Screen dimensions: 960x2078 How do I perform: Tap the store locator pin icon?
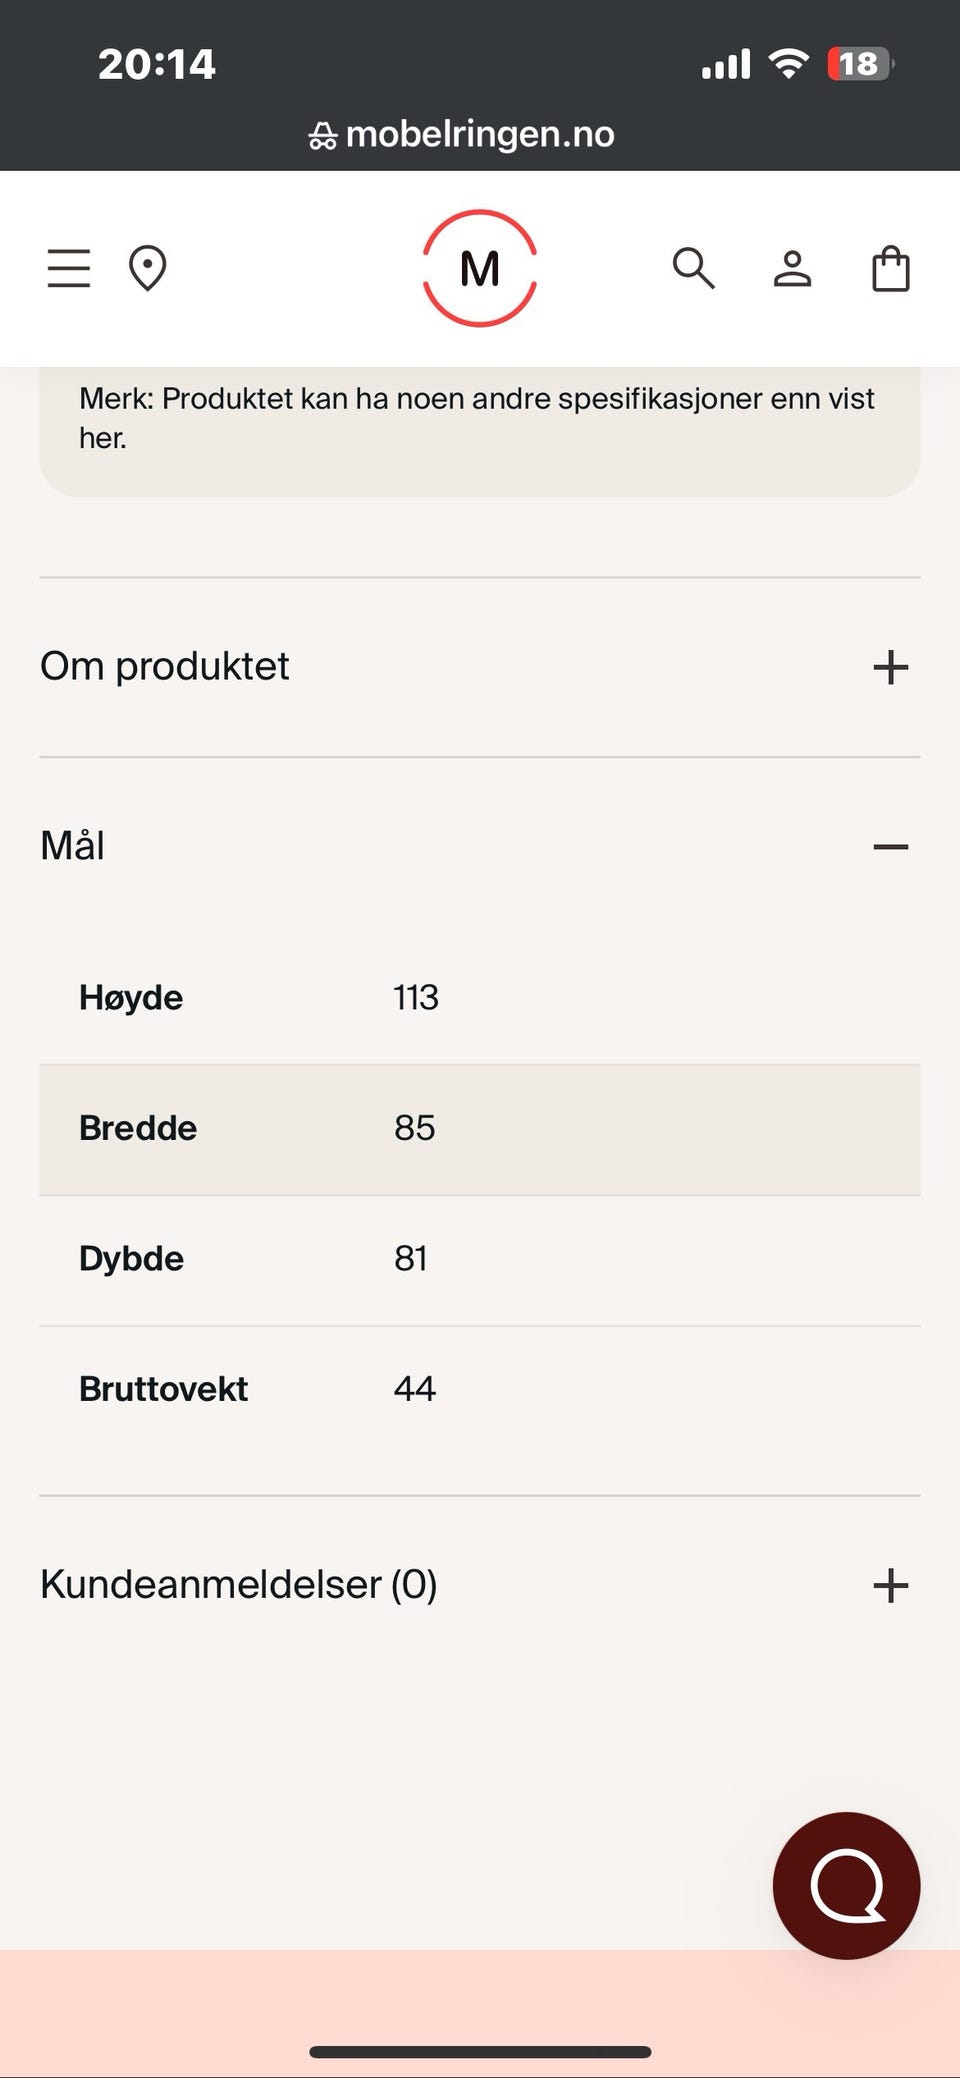pos(147,268)
